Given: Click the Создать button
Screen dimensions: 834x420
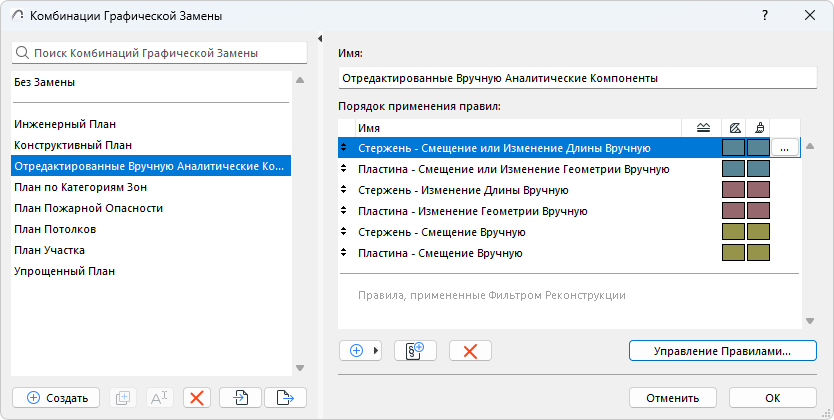Looking at the screenshot, I should (56, 397).
